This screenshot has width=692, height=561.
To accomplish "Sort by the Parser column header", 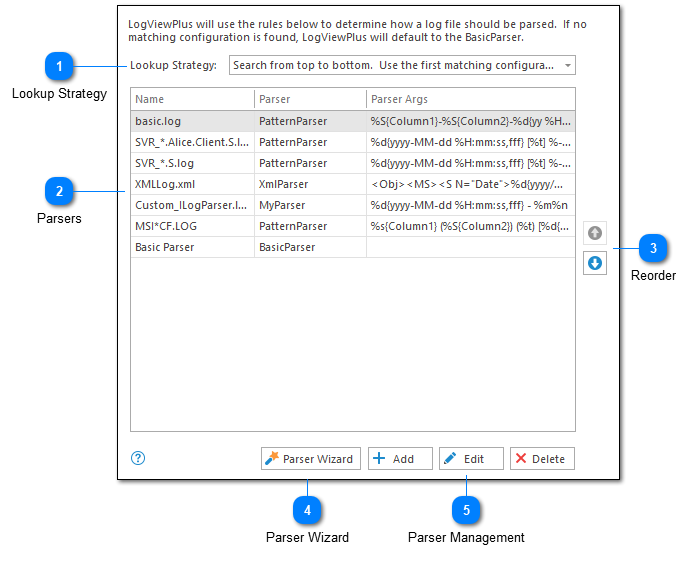I will coord(310,99).
